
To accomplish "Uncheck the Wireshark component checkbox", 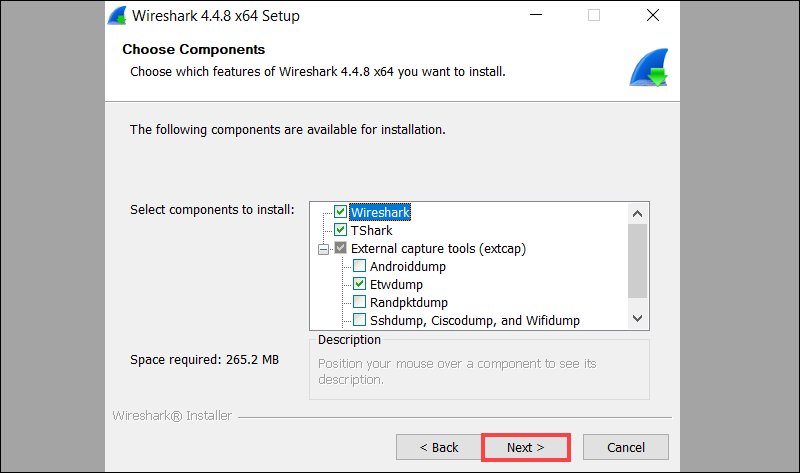I will [340, 212].
